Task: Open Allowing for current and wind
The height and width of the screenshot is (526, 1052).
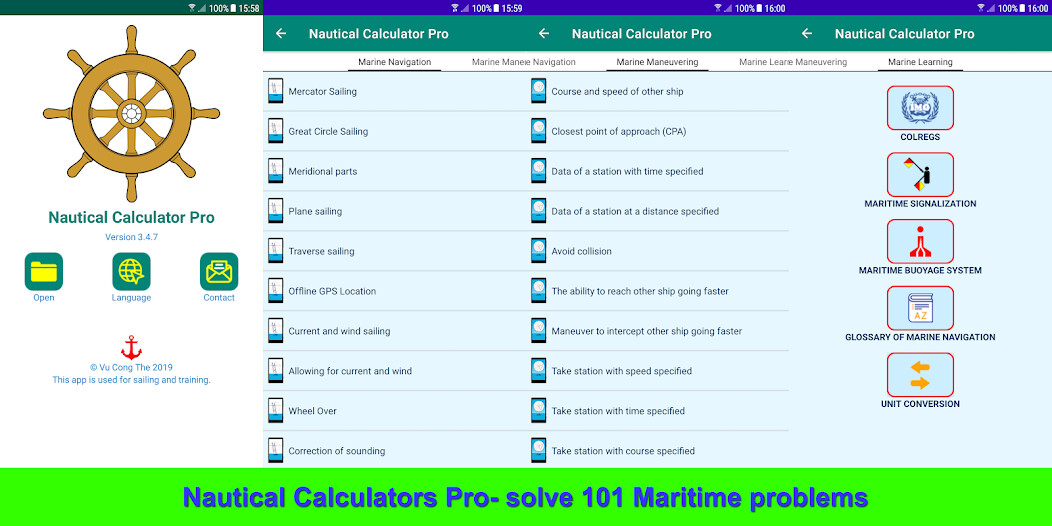Action: (394, 371)
